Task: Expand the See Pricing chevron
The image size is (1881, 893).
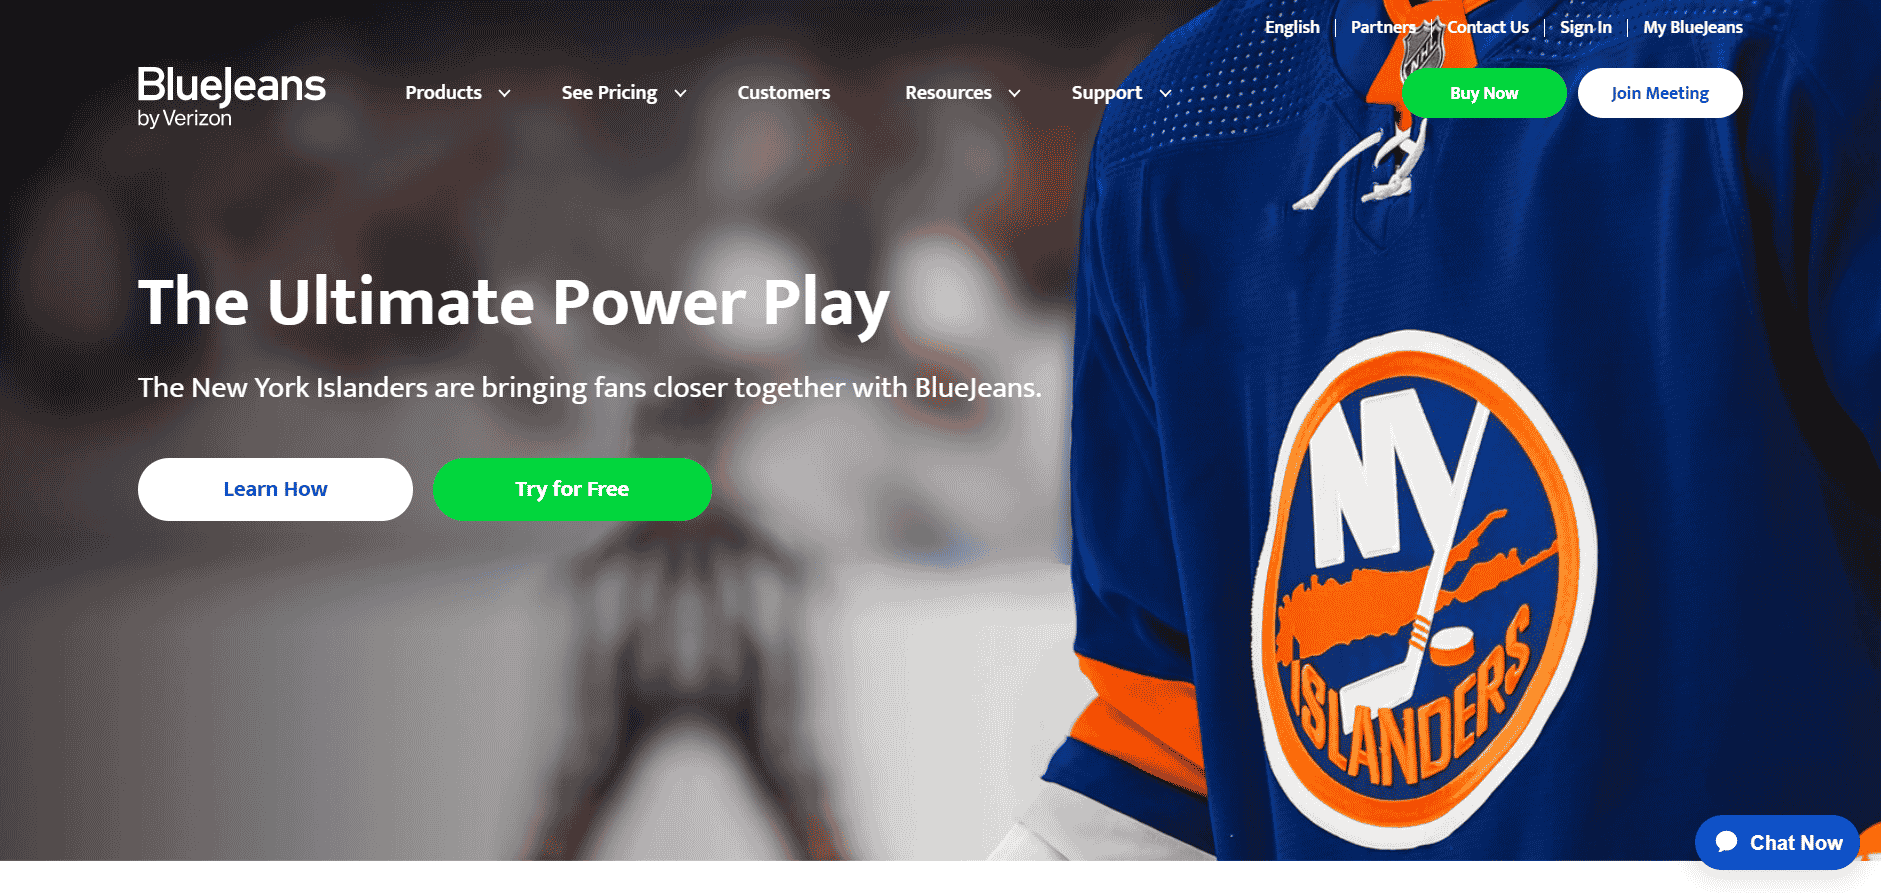Action: pyautogui.click(x=681, y=93)
